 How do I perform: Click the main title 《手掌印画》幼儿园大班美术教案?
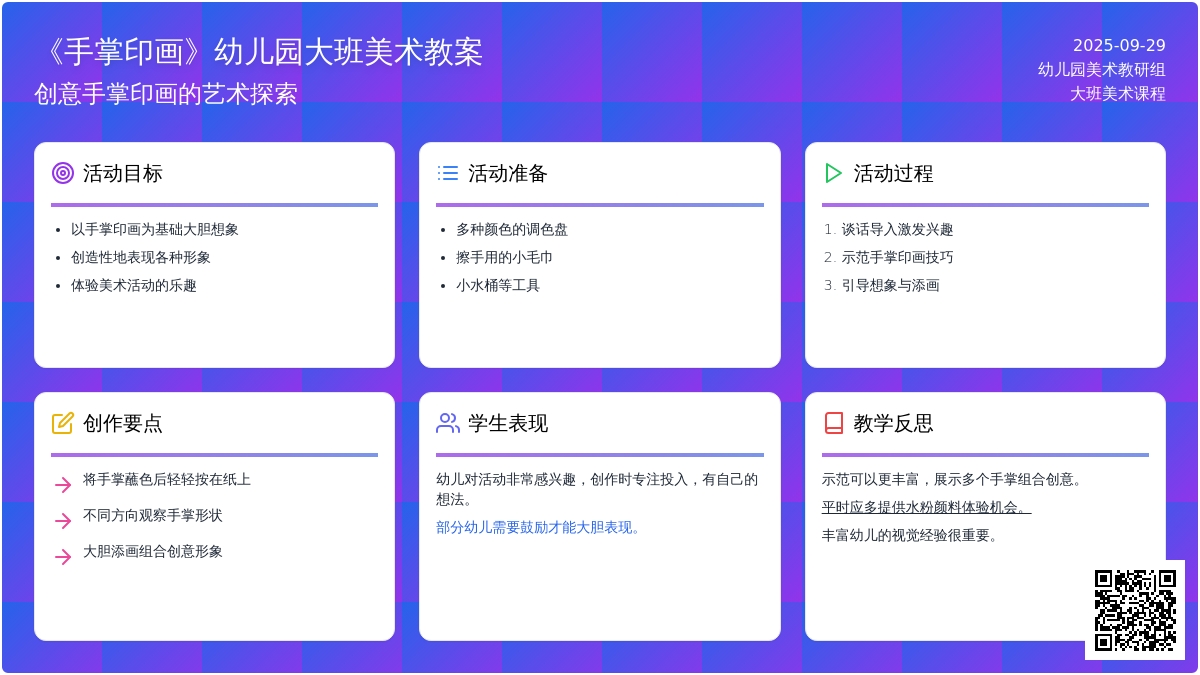pos(259,52)
